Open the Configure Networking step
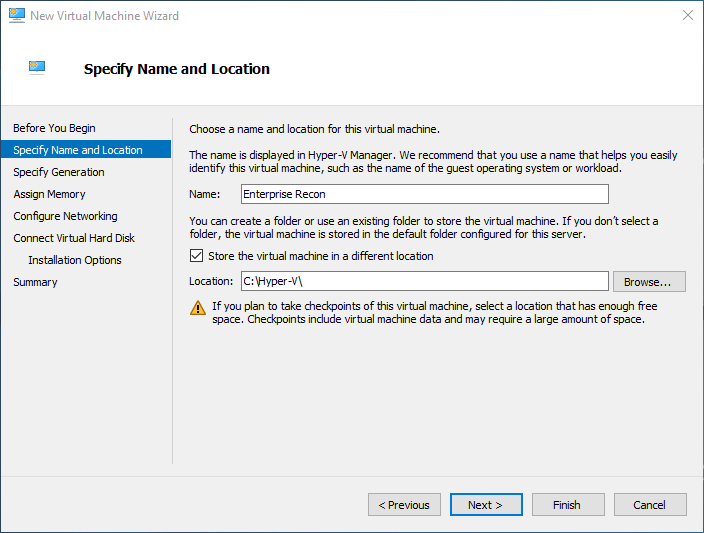704x533 pixels. pyautogui.click(x=65, y=216)
